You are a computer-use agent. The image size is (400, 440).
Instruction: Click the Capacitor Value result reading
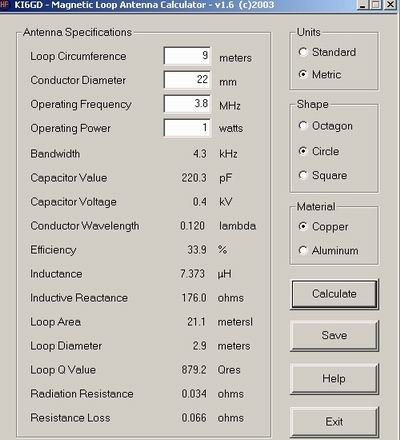pos(194,178)
